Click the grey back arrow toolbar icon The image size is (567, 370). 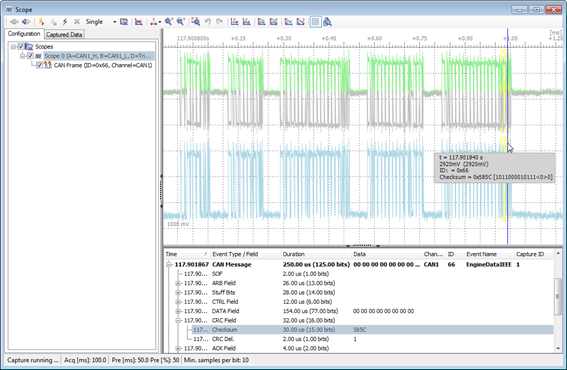coord(14,22)
